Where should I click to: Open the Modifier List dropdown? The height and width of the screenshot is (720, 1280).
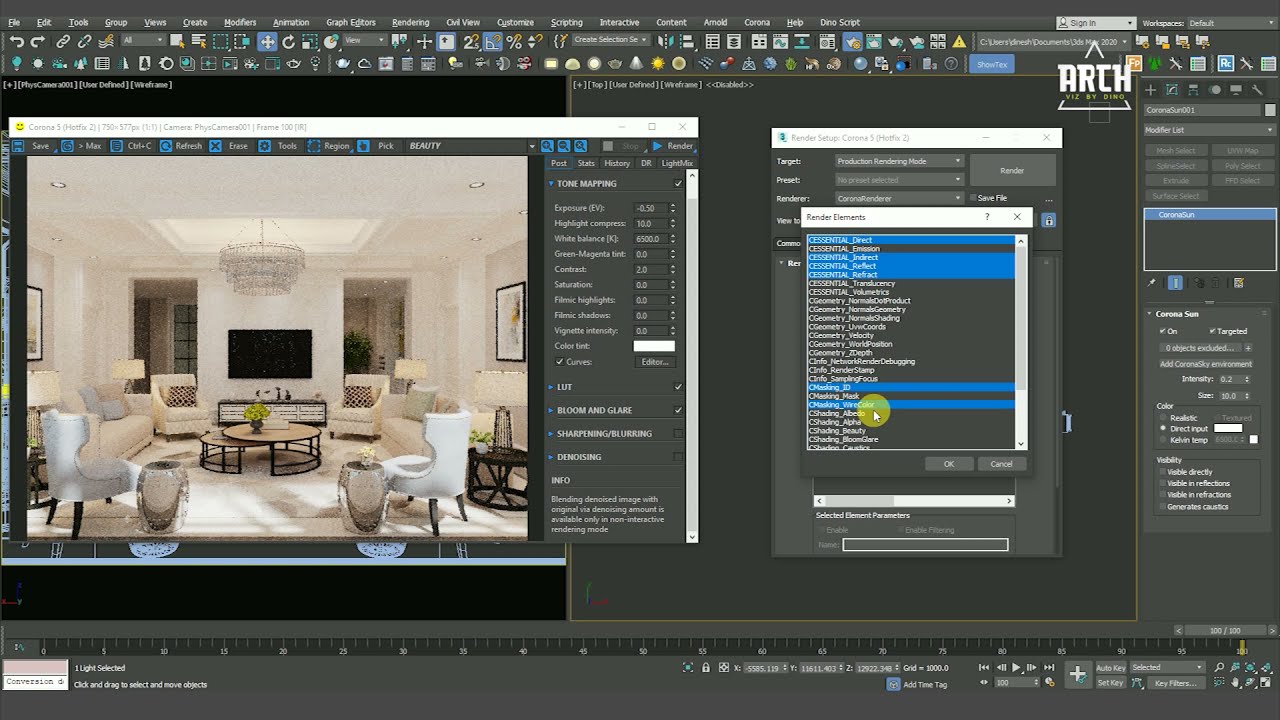(x=1210, y=130)
